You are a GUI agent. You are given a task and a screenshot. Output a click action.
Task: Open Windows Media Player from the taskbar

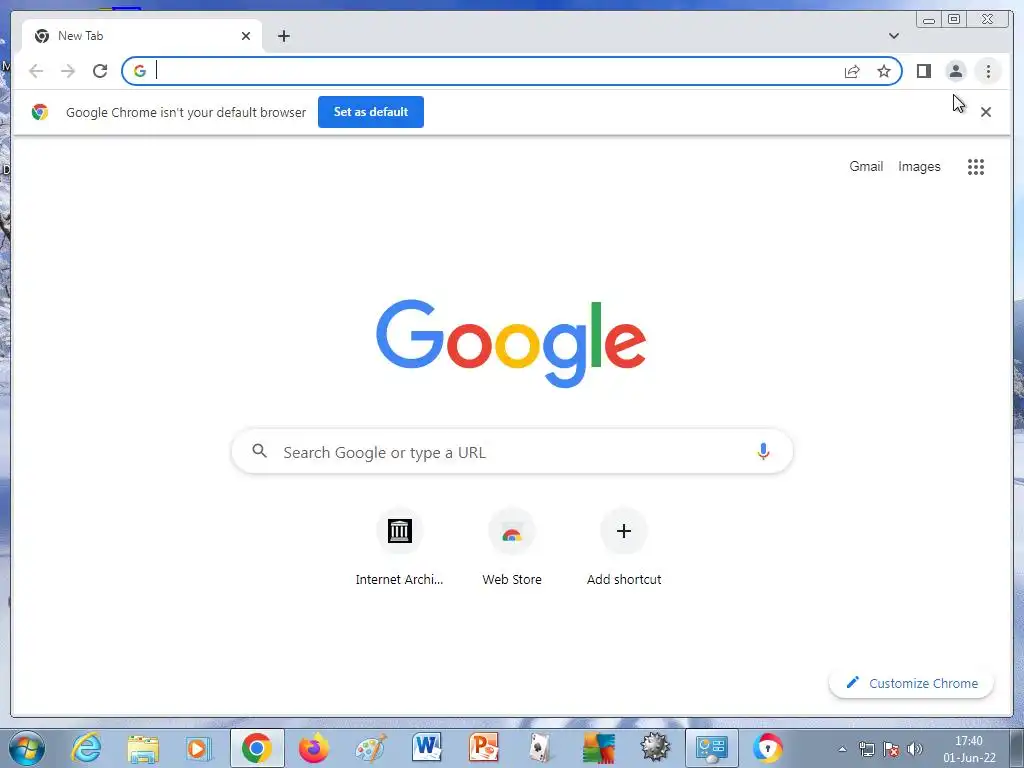coord(199,748)
